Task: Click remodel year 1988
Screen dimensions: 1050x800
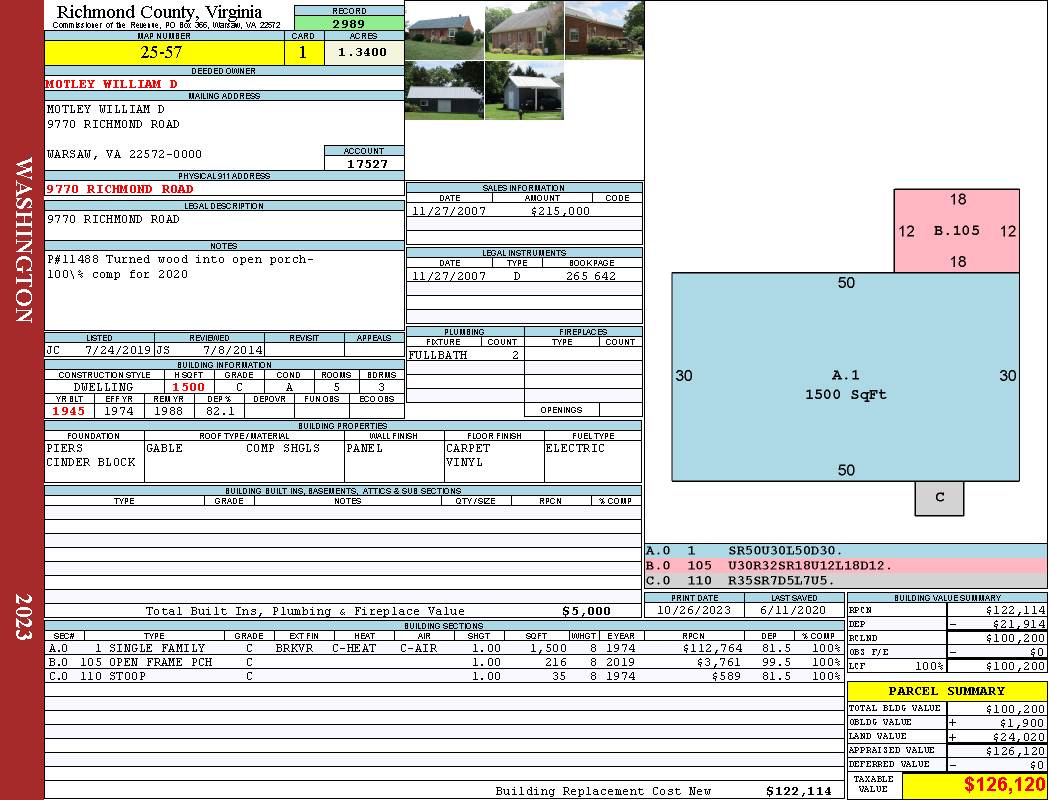Action: pyautogui.click(x=168, y=411)
